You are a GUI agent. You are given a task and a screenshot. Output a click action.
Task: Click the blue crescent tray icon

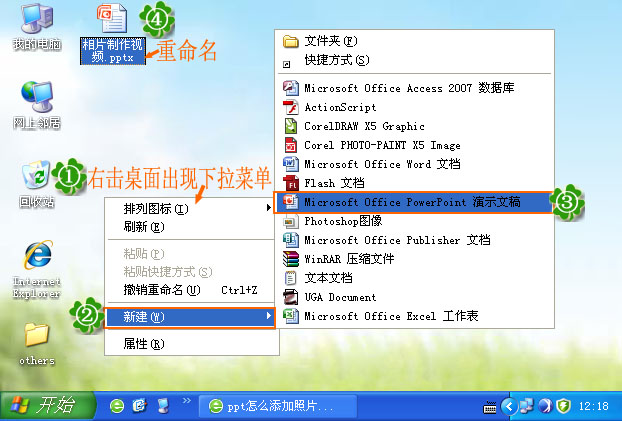545,406
